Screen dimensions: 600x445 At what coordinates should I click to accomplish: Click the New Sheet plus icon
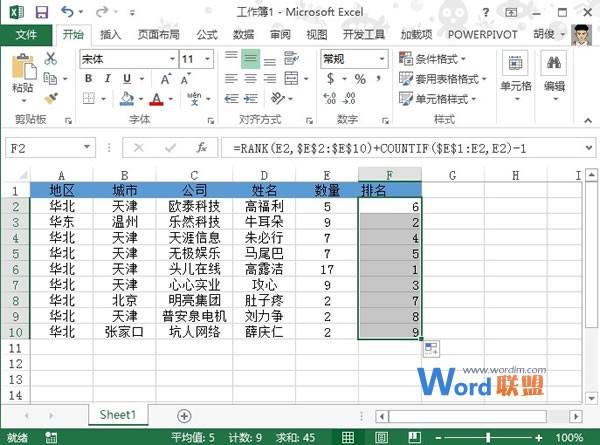(x=184, y=414)
